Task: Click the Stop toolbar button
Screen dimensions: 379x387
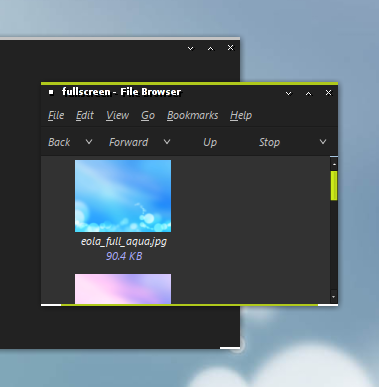Action: point(269,142)
